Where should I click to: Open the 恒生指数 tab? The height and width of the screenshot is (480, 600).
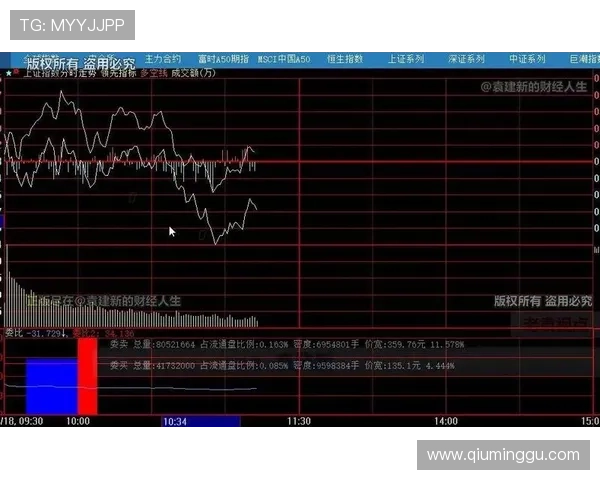click(345, 59)
